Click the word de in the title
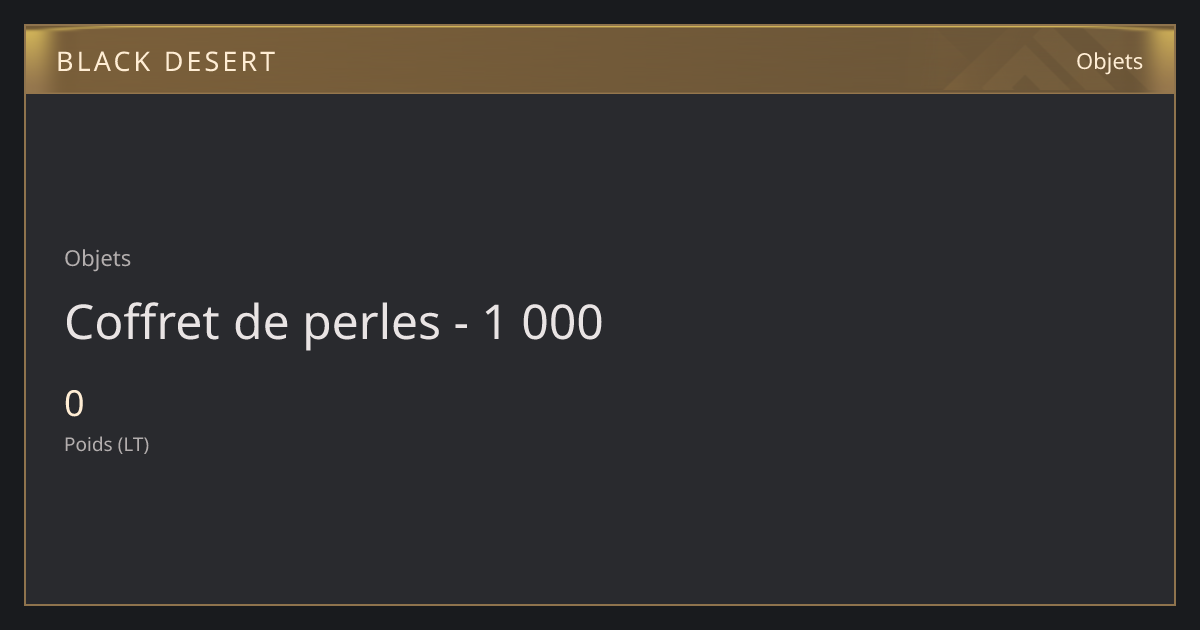The width and height of the screenshot is (1200, 630). click(x=261, y=322)
